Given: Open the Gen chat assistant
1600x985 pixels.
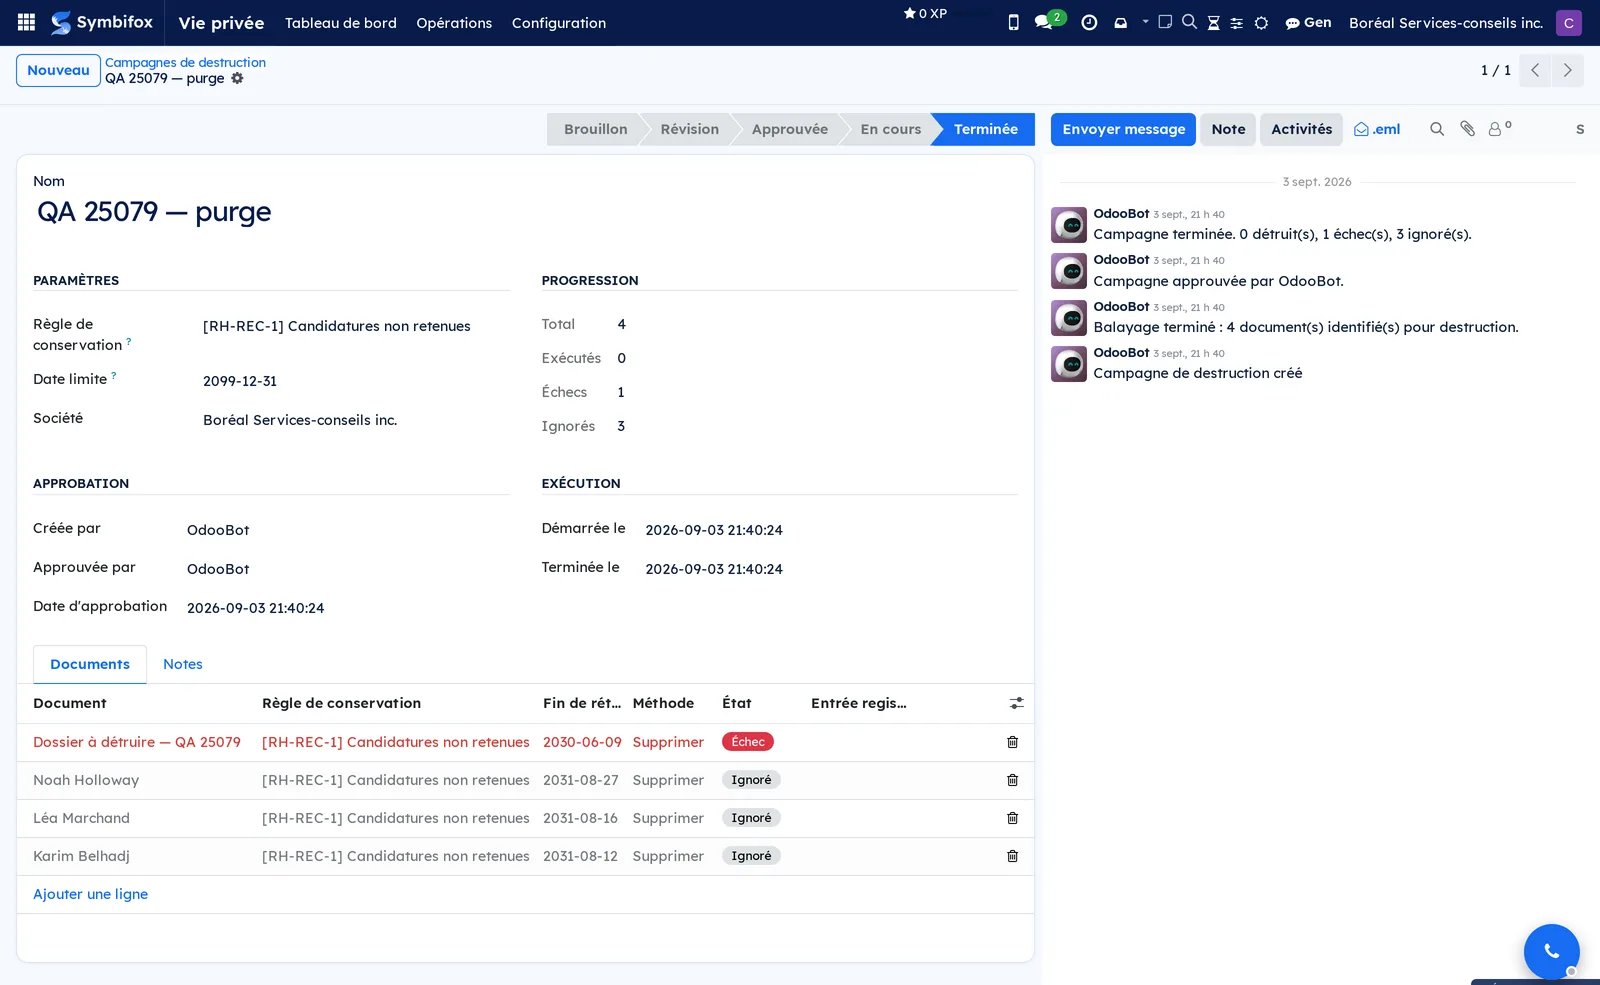Looking at the screenshot, I should pyautogui.click(x=1308, y=22).
